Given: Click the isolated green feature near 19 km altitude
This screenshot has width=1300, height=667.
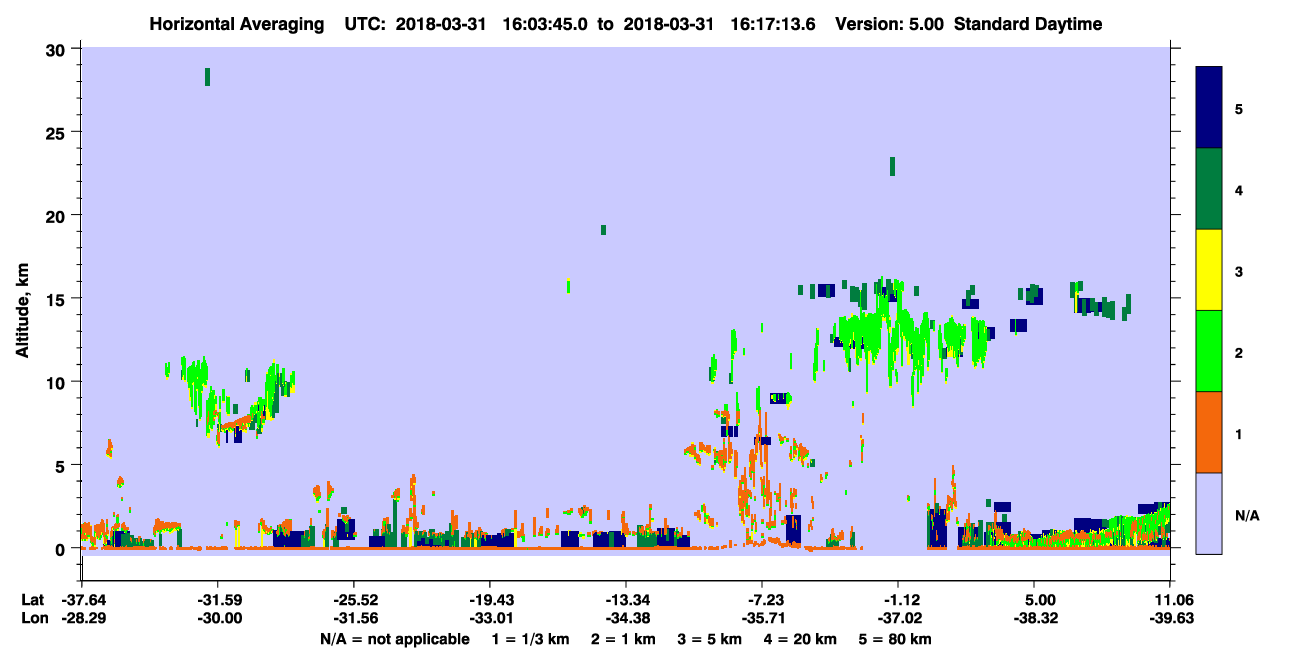Looking at the screenshot, I should [x=603, y=230].
